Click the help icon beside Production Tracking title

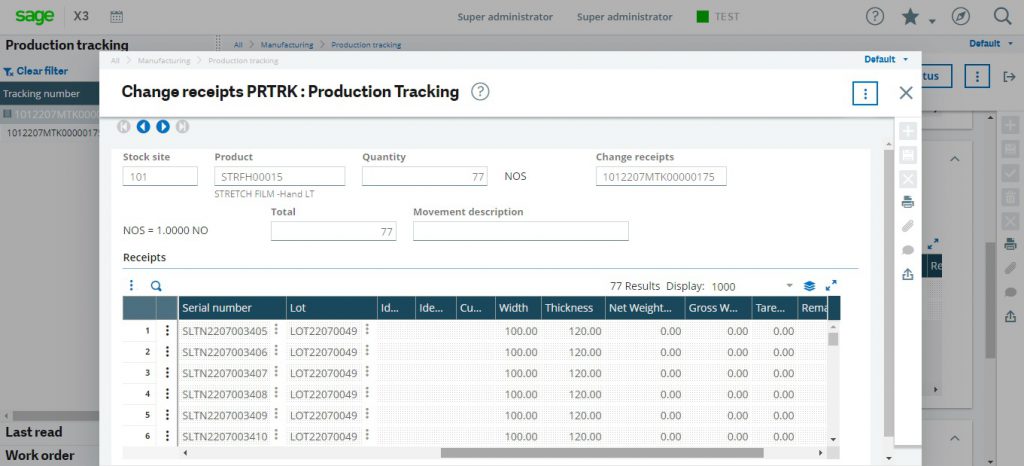tap(480, 92)
